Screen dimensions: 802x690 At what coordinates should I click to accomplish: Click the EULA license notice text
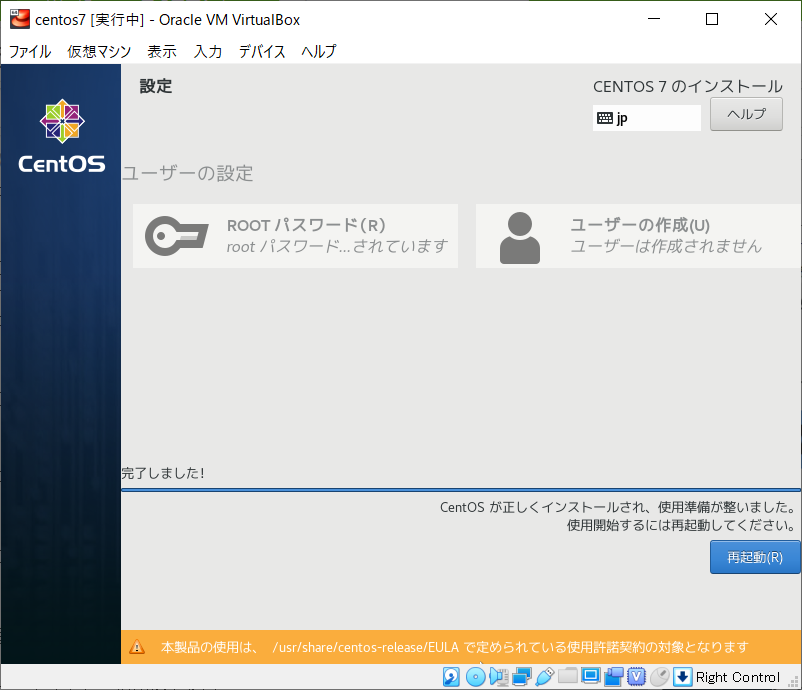point(454,647)
